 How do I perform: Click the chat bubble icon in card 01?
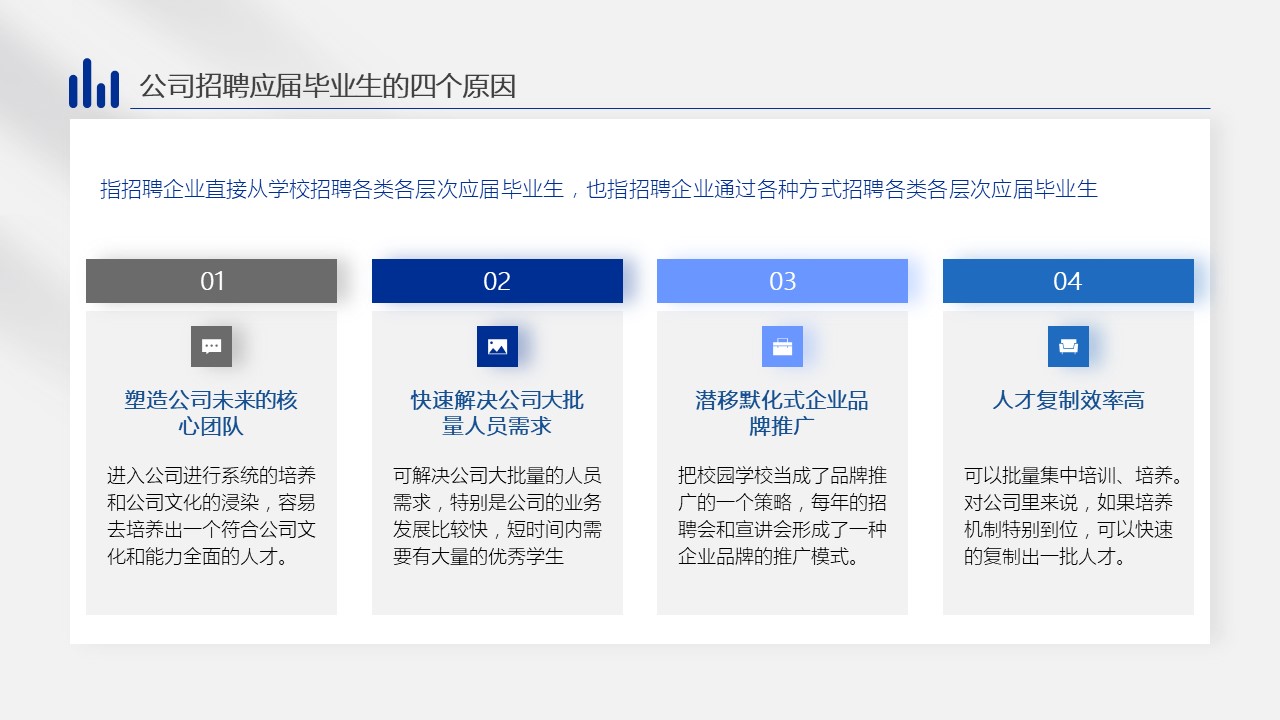[x=211, y=346]
